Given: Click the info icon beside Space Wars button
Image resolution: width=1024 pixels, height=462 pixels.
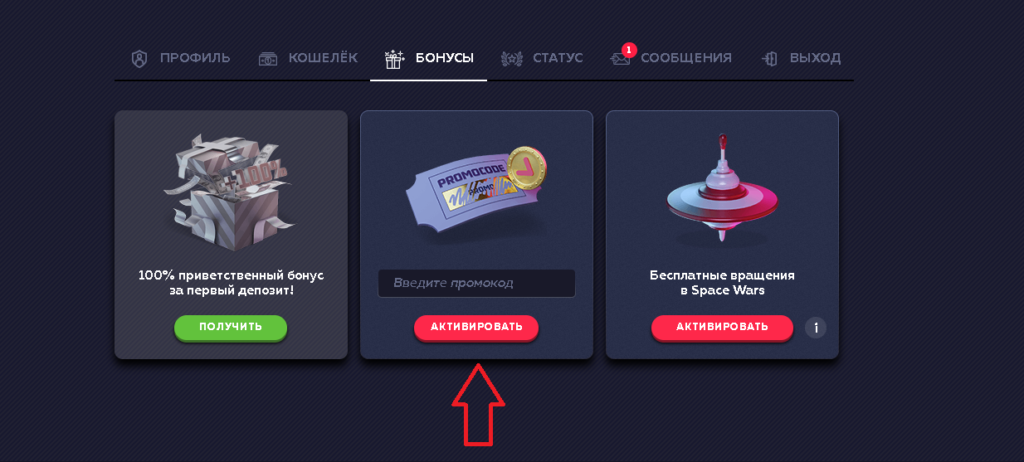Looking at the screenshot, I should coord(816,327).
